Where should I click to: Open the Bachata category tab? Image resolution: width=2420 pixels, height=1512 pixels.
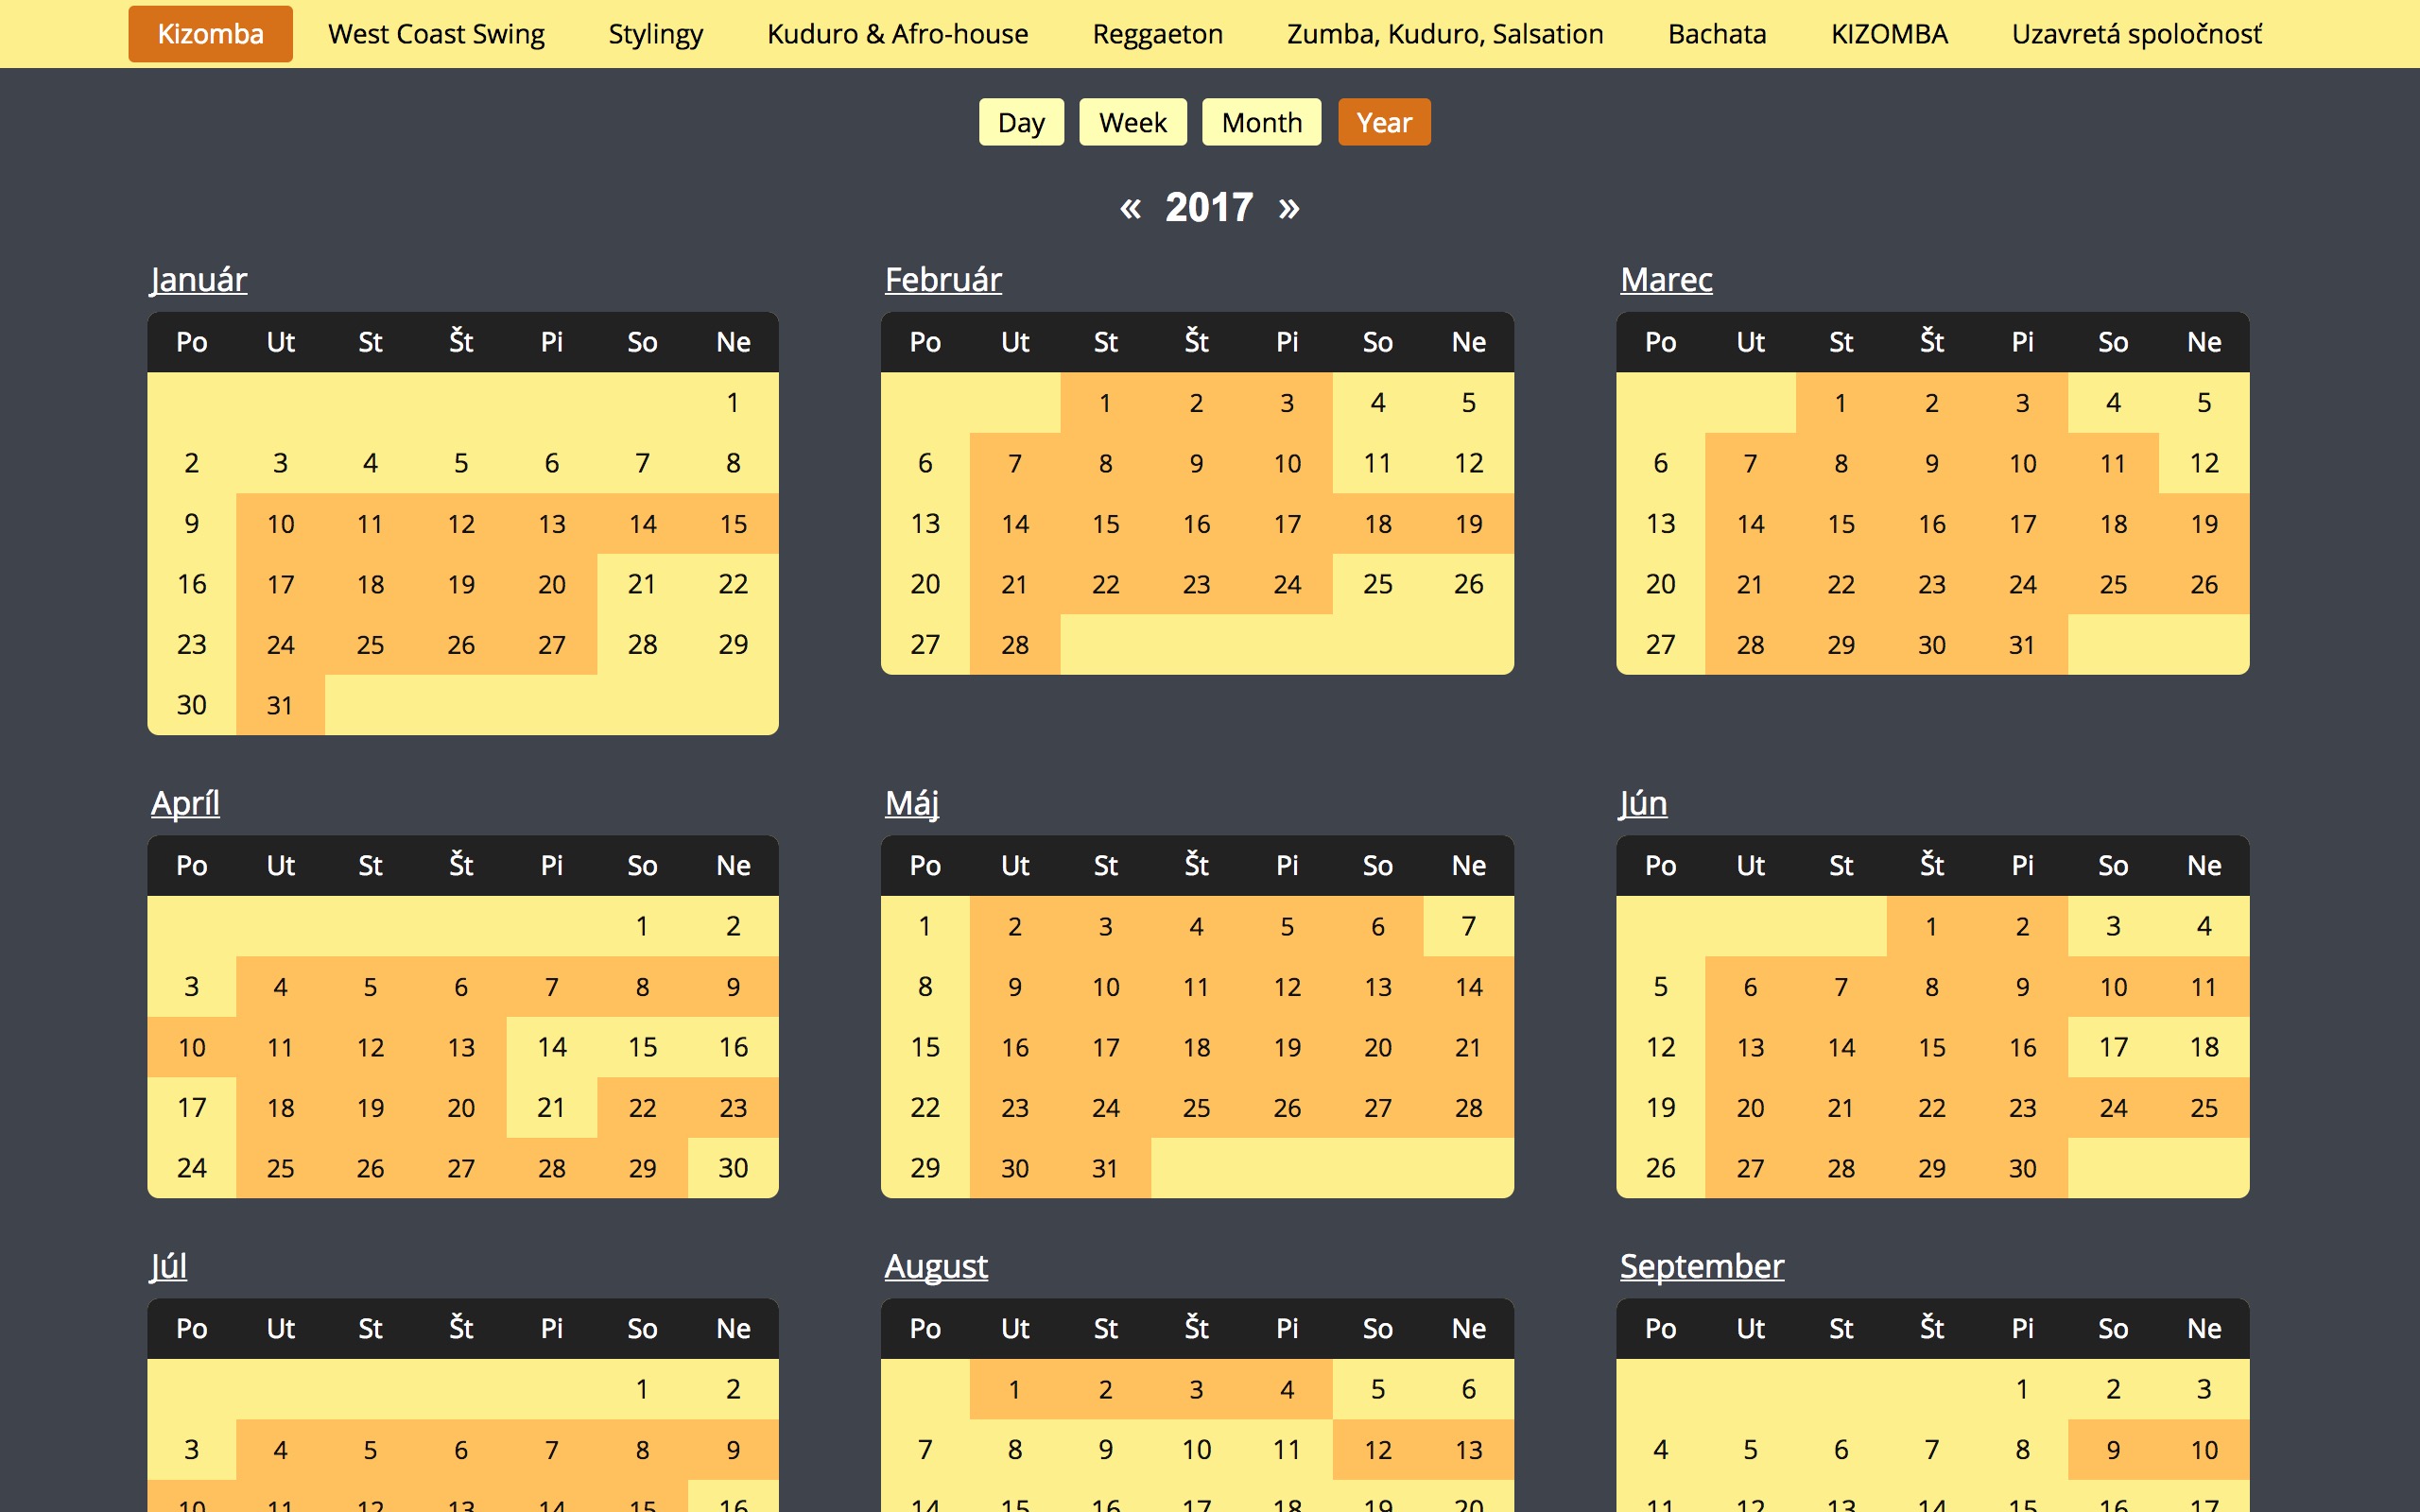(x=1717, y=34)
